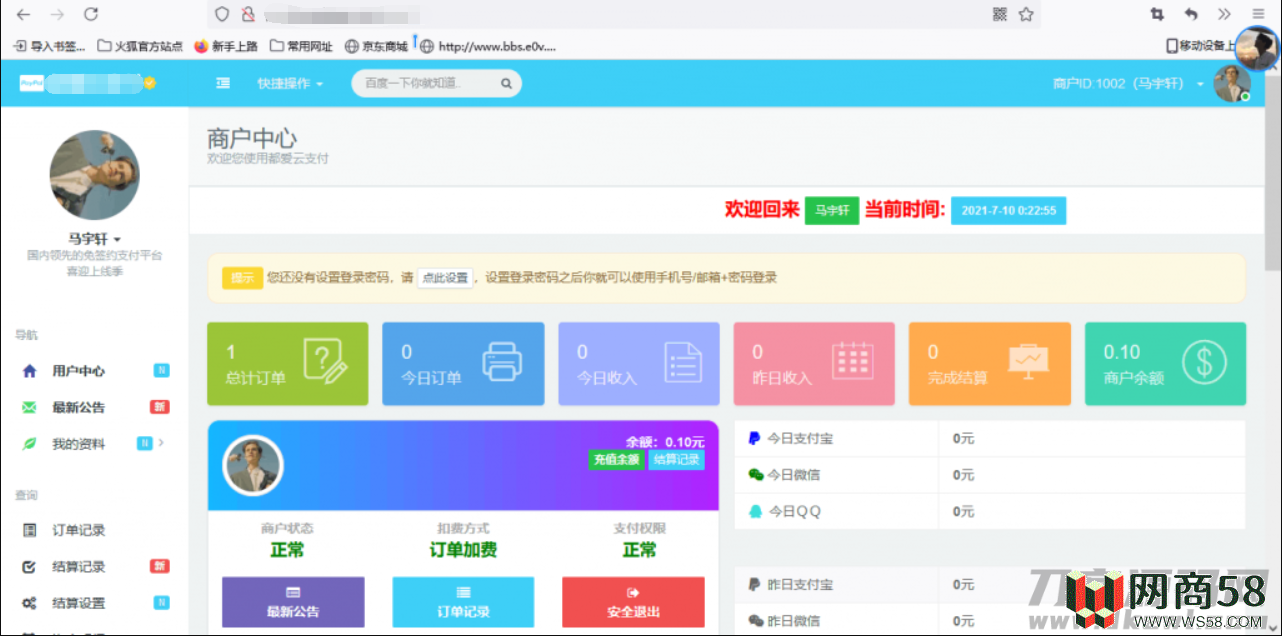
Task: Open 结算设置 in the sidebar
Action: tap(78, 603)
